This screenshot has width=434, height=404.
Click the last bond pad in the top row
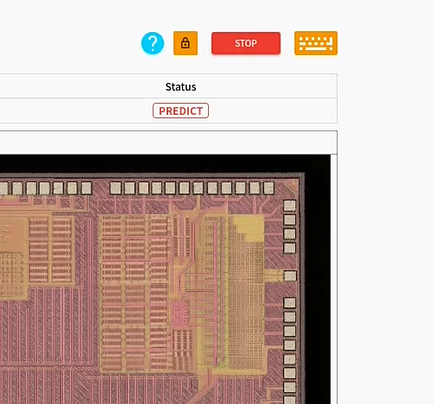(269, 188)
